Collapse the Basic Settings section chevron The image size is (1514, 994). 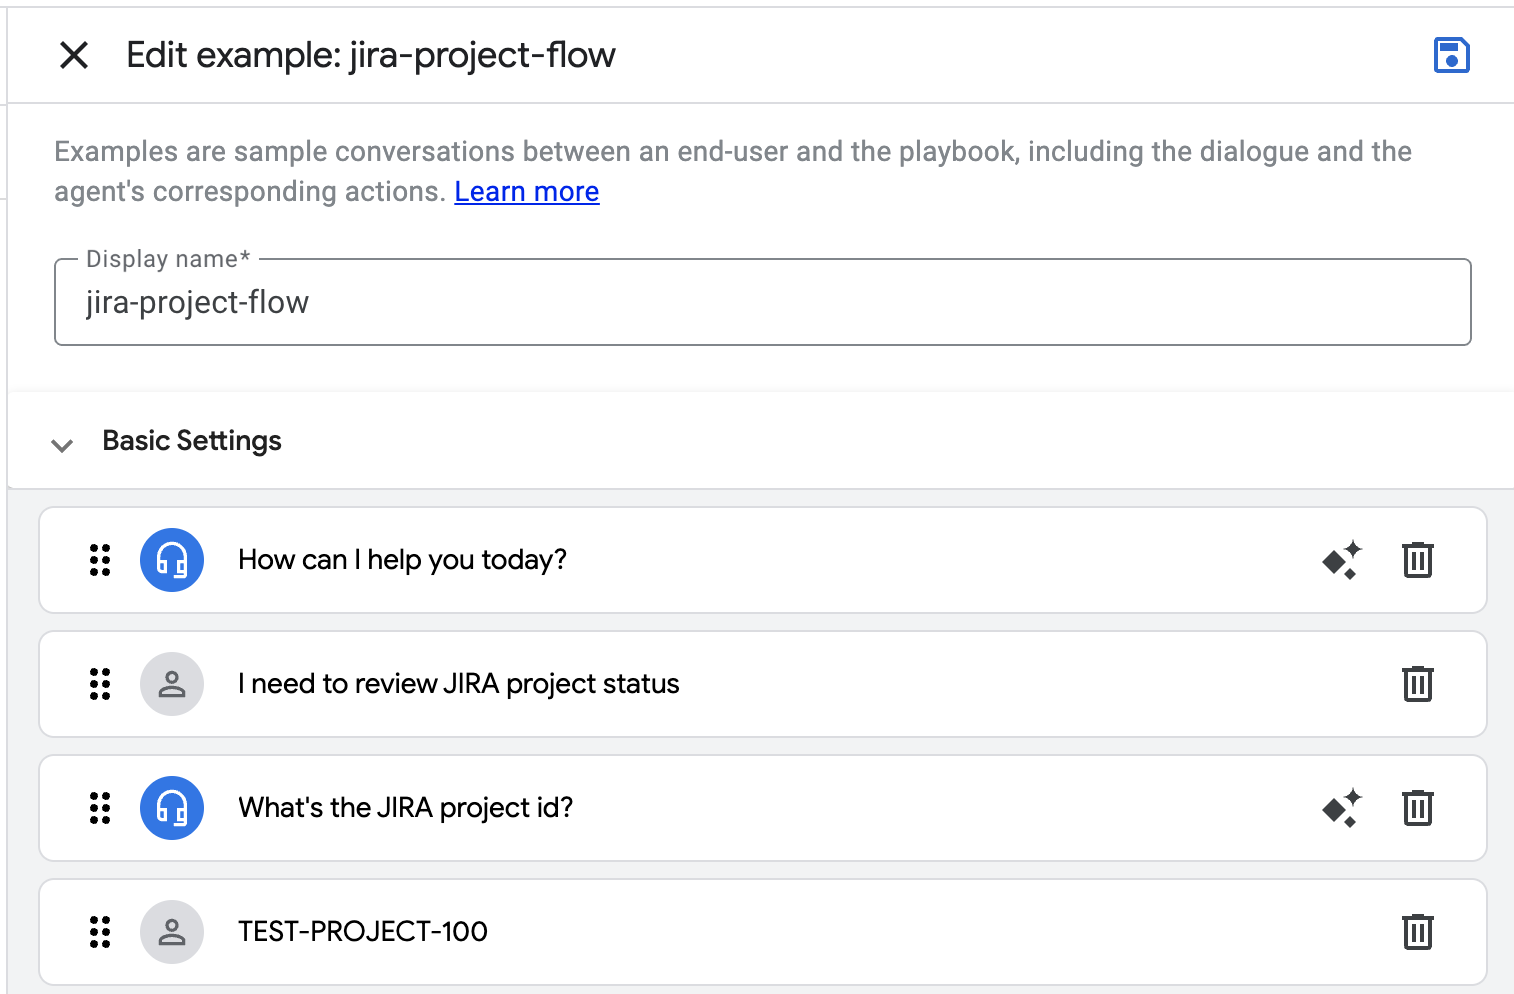[62, 444]
